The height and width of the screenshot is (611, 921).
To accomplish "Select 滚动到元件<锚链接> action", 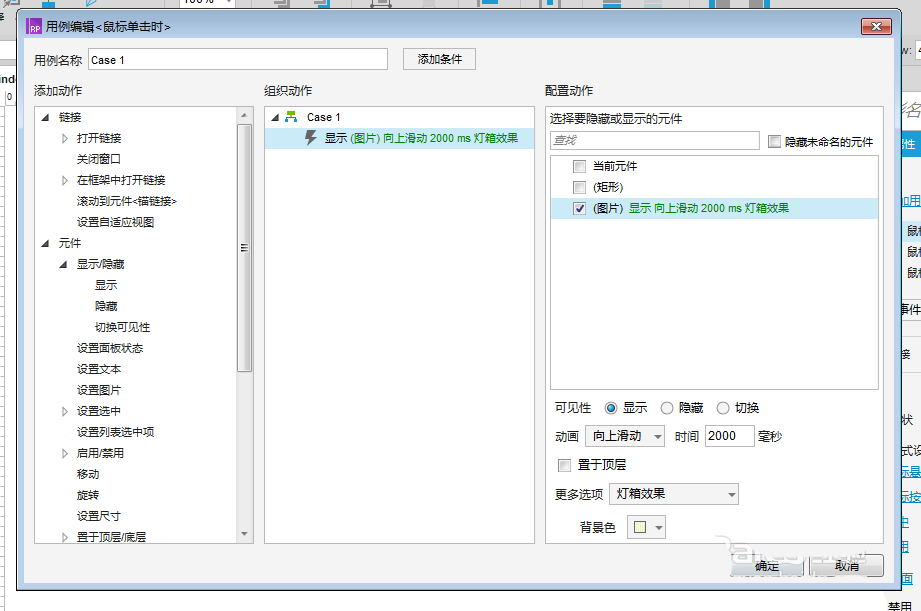I will (x=126, y=202).
